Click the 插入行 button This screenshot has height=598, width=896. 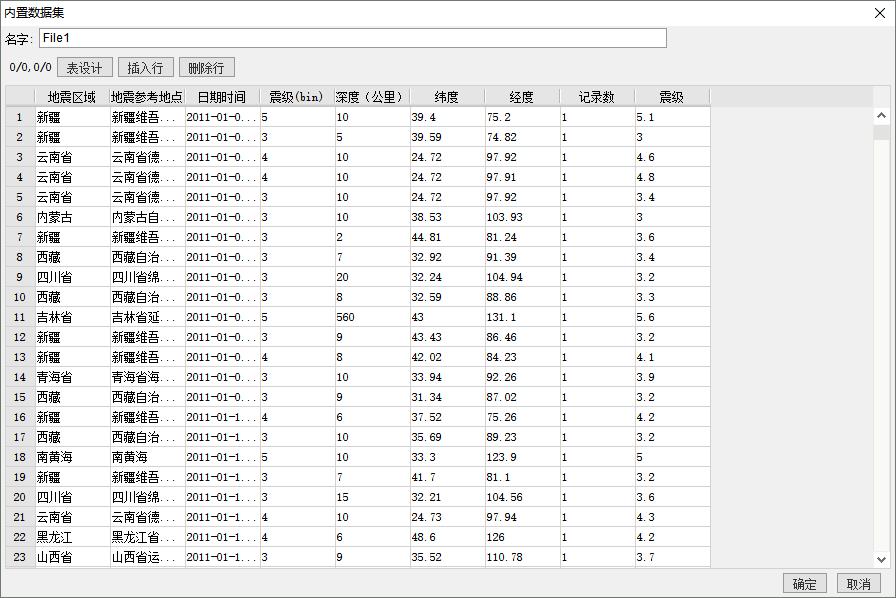pyautogui.click(x=145, y=68)
